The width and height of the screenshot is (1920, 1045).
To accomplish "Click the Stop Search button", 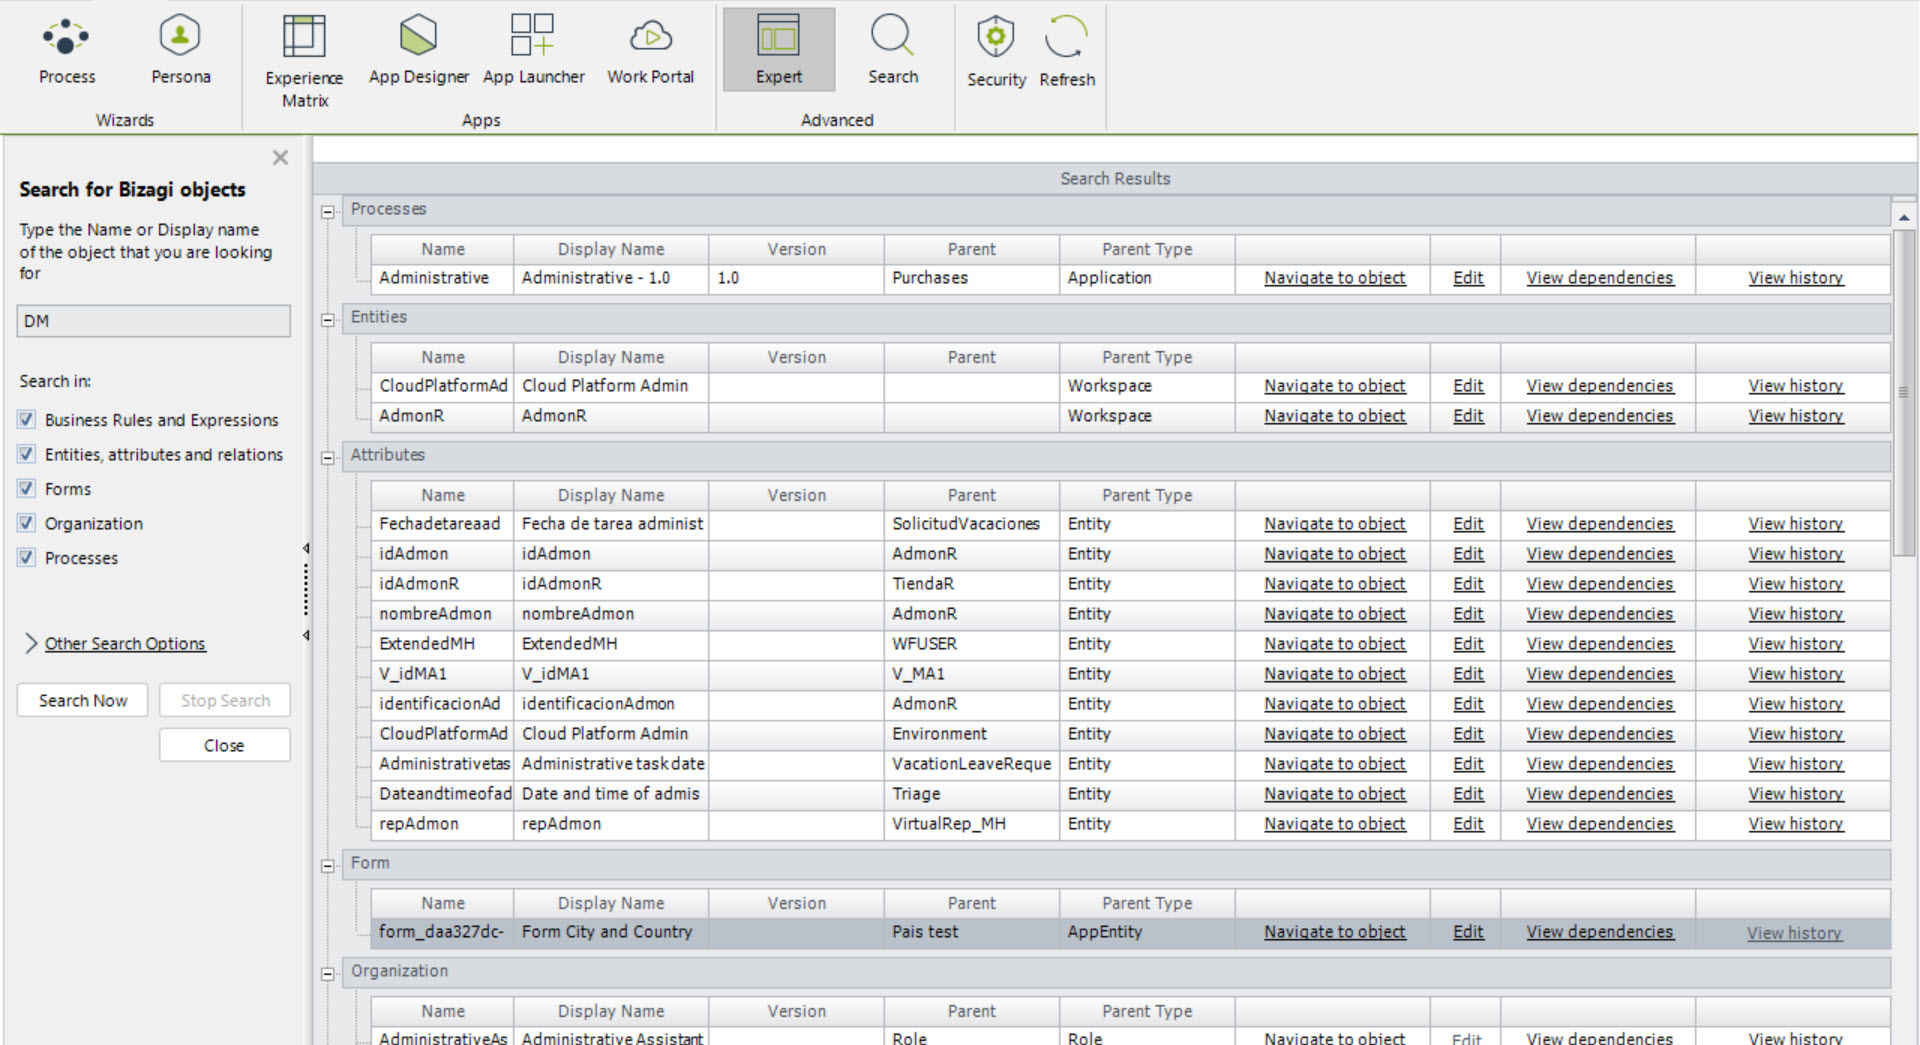I will tap(225, 701).
